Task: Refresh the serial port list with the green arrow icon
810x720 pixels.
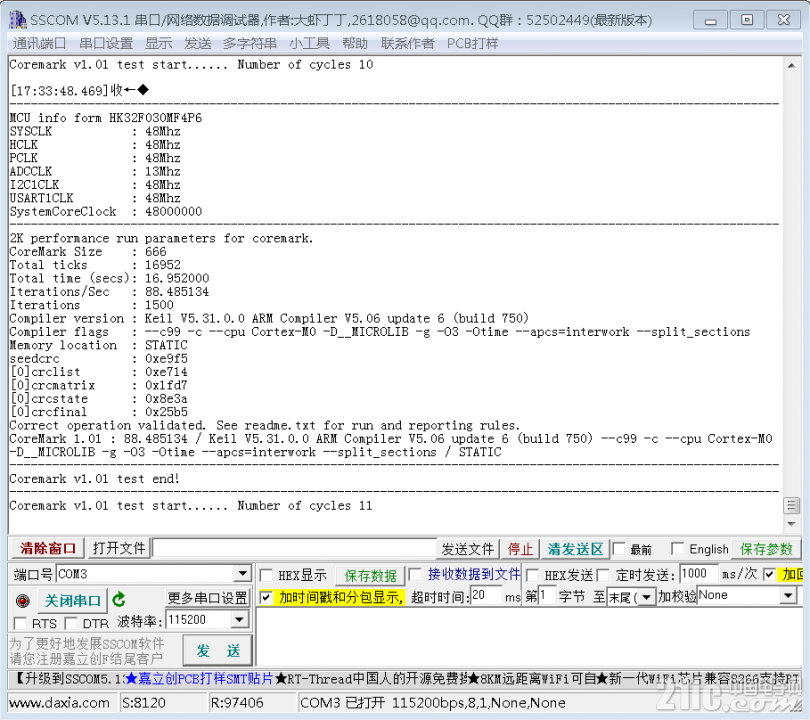Action: click(x=119, y=598)
